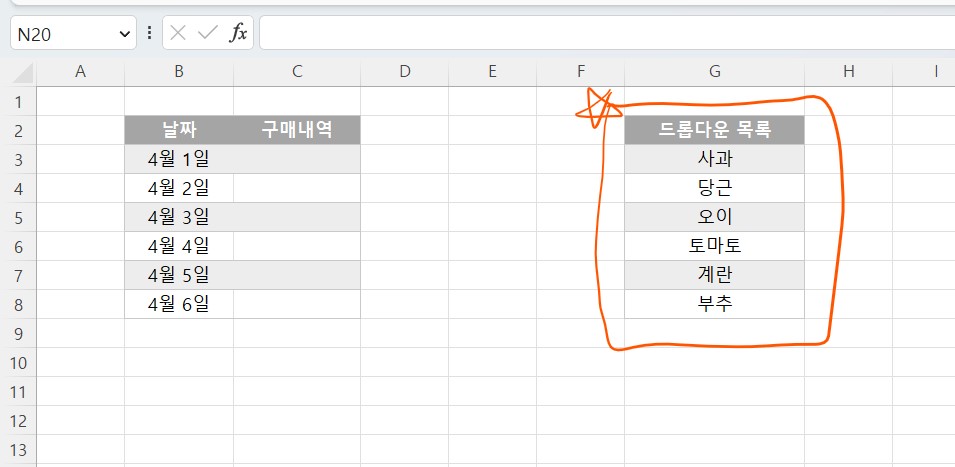Click the 계란 cell
The image size is (955, 467).
coord(714,275)
